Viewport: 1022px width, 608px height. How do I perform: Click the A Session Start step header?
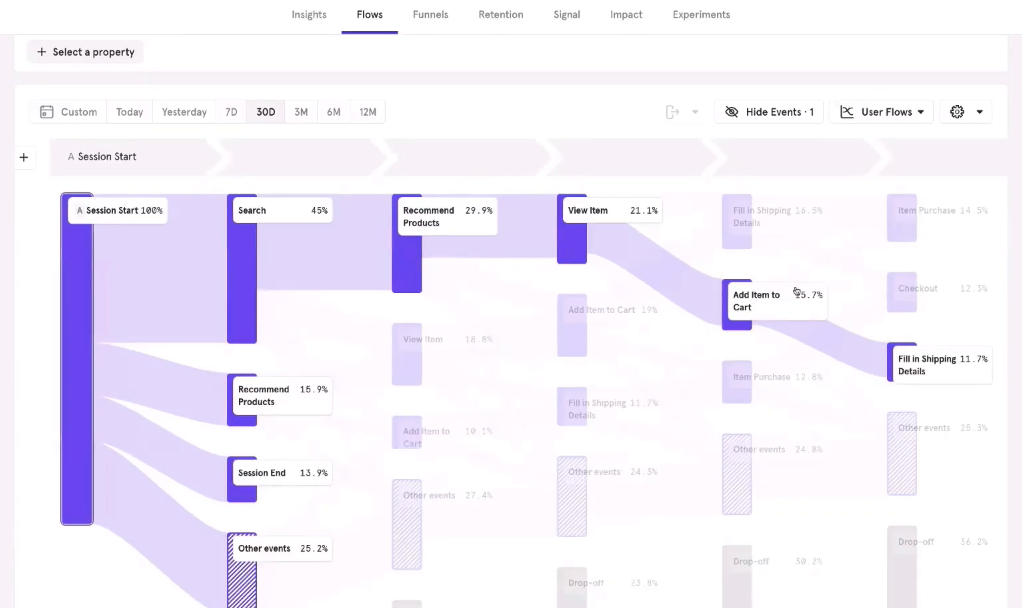102,156
